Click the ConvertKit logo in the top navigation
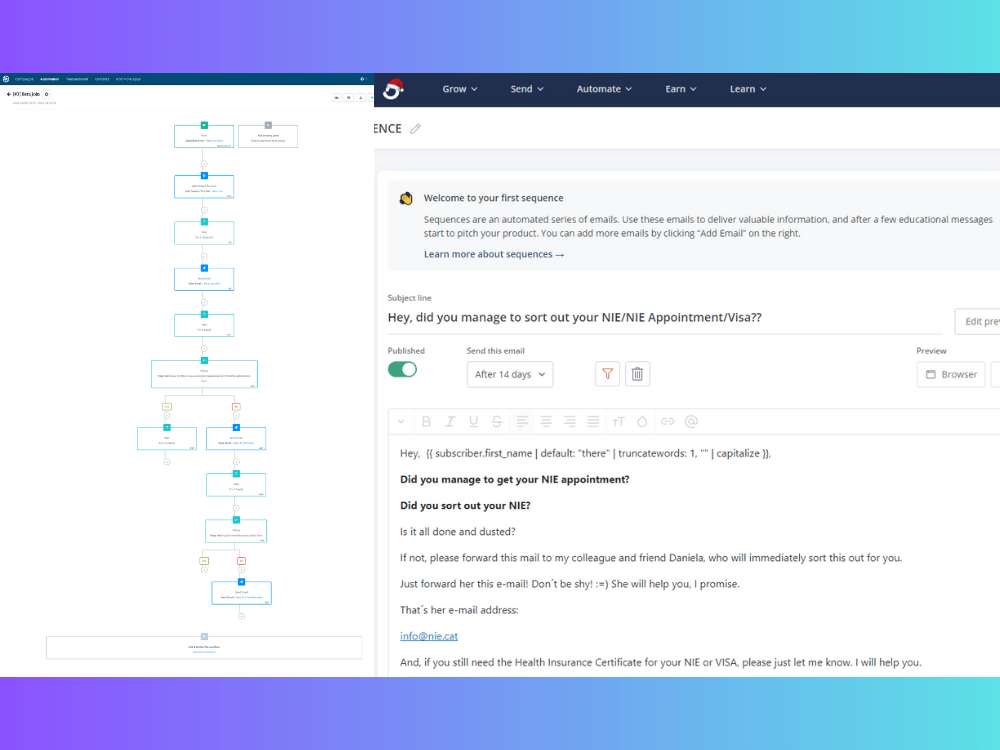1000x750 pixels. 392,89
